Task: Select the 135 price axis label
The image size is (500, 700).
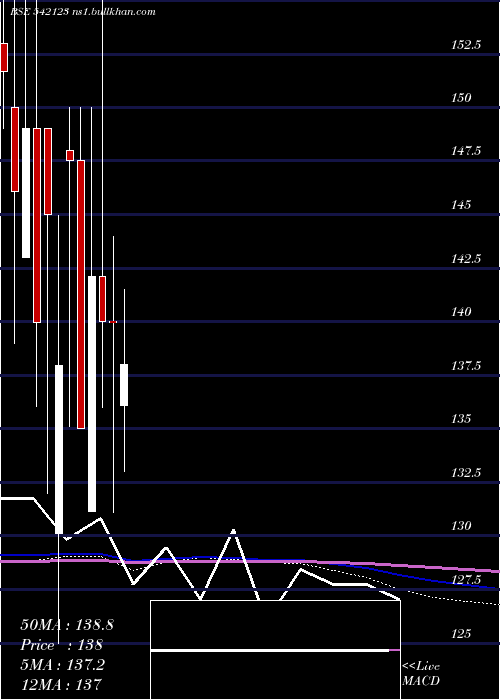Action: click(461, 418)
